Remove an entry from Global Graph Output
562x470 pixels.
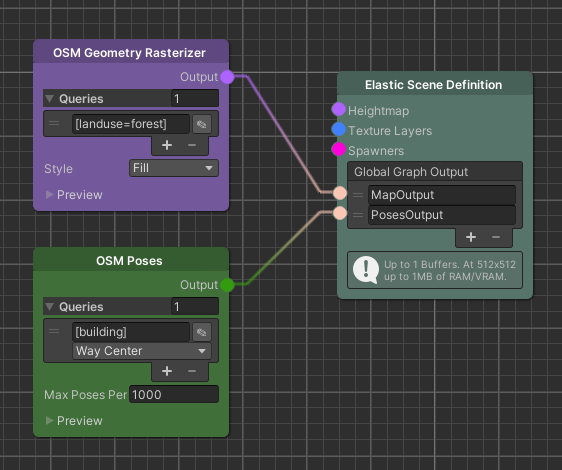click(x=496, y=237)
